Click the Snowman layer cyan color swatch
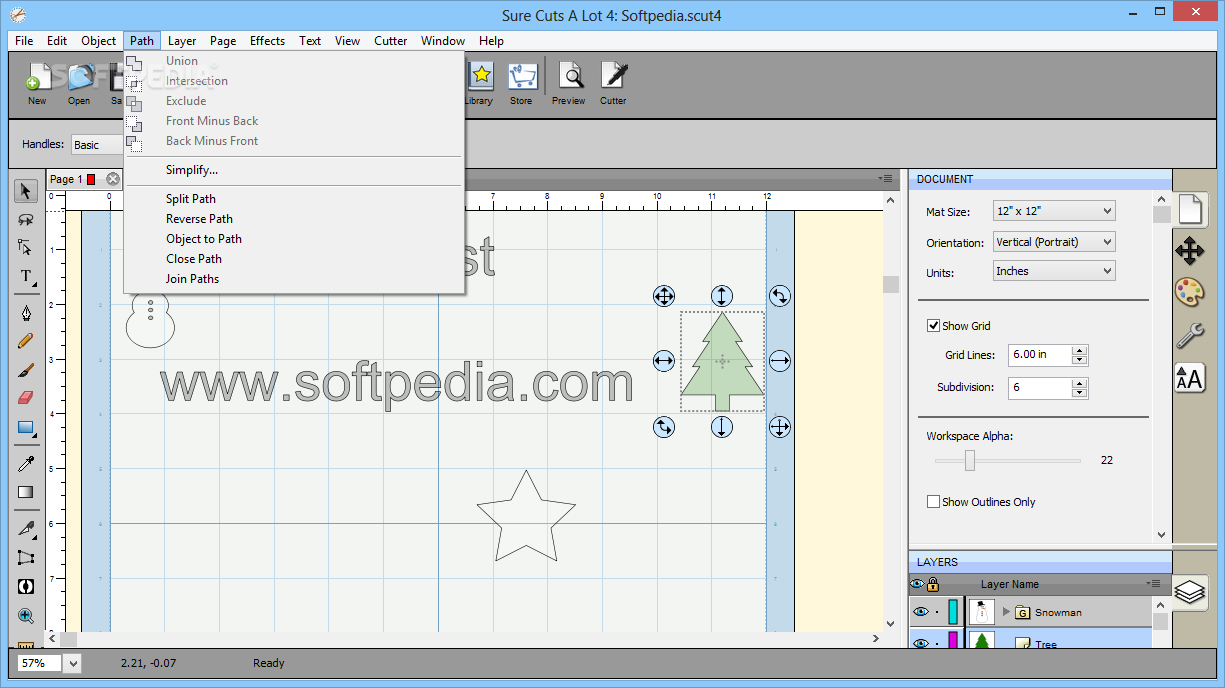Viewport: 1225px width, 688px height. point(953,612)
